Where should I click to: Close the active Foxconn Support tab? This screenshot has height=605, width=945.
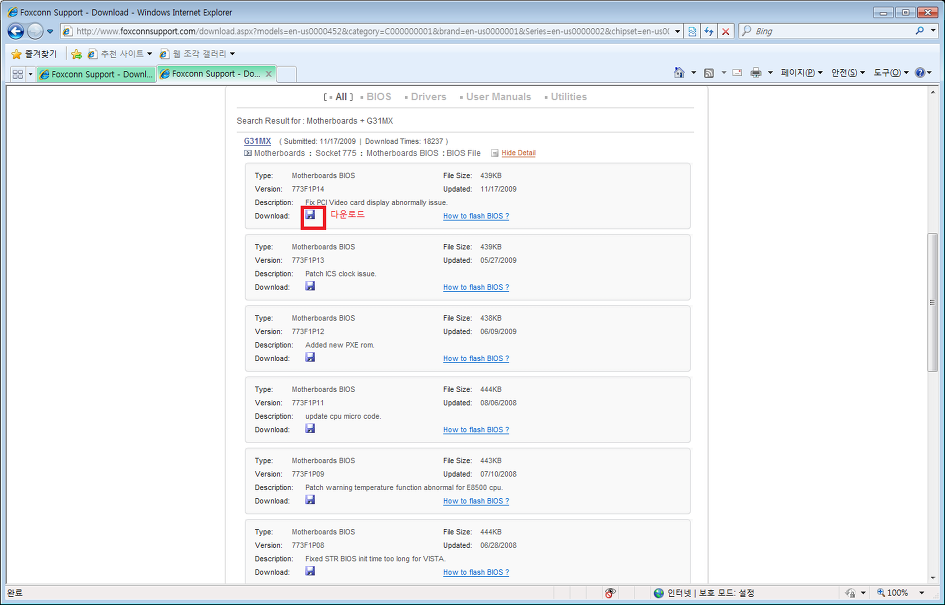(269, 74)
